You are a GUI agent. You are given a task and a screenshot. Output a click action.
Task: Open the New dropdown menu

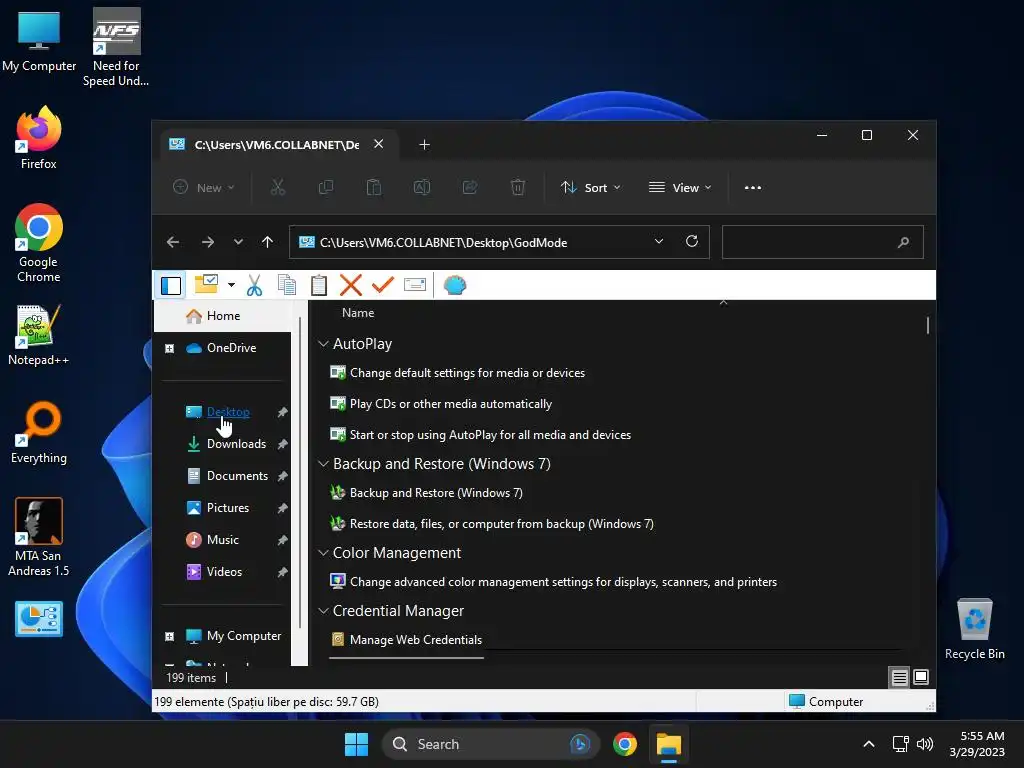coord(203,187)
